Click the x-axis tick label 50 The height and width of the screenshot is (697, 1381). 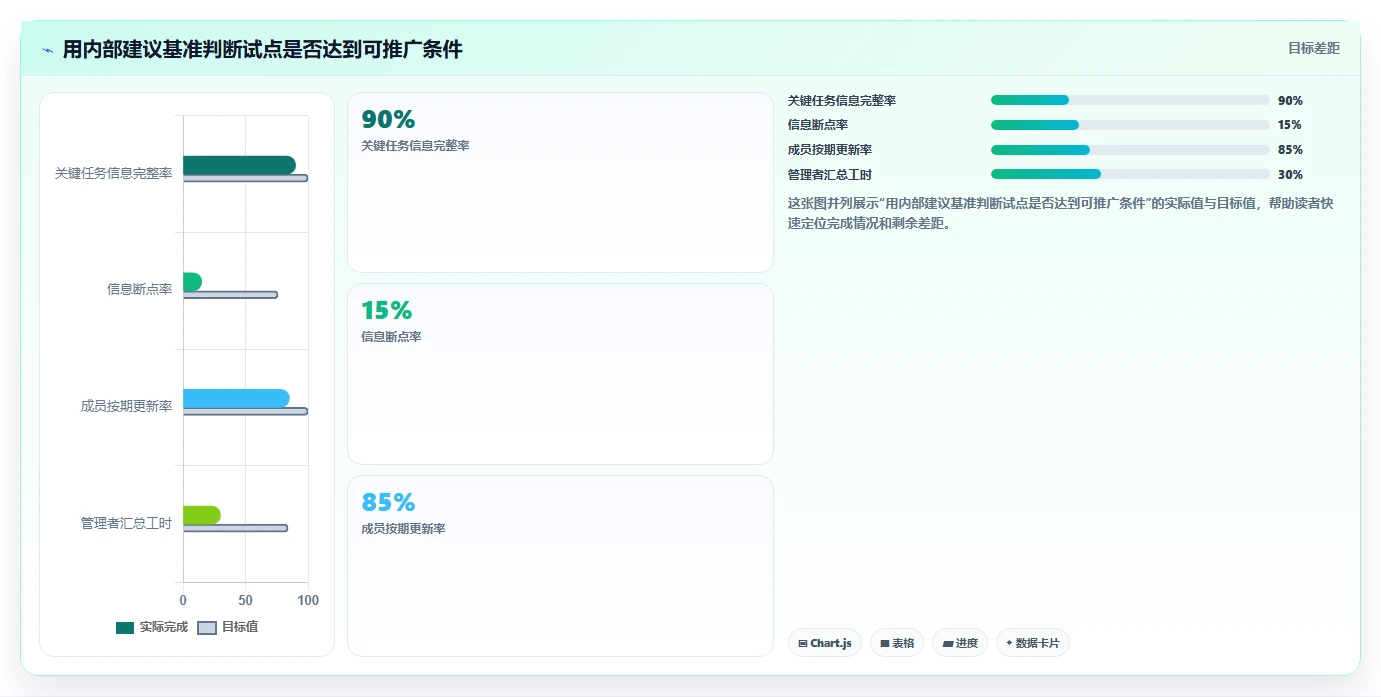pyautogui.click(x=245, y=600)
